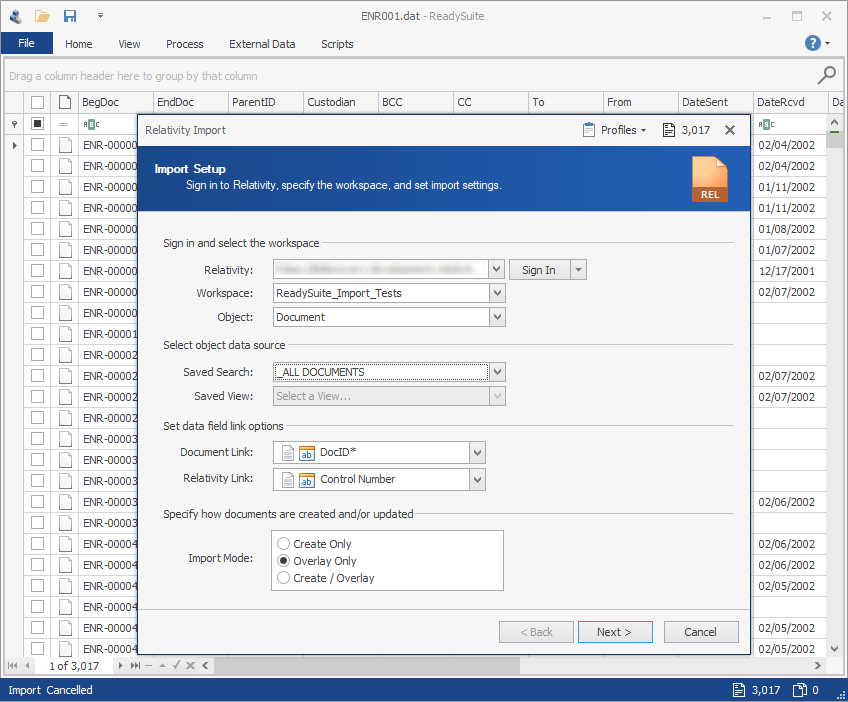The width and height of the screenshot is (848, 702).
Task: Go to last record navigation icon
Action: coord(135,665)
